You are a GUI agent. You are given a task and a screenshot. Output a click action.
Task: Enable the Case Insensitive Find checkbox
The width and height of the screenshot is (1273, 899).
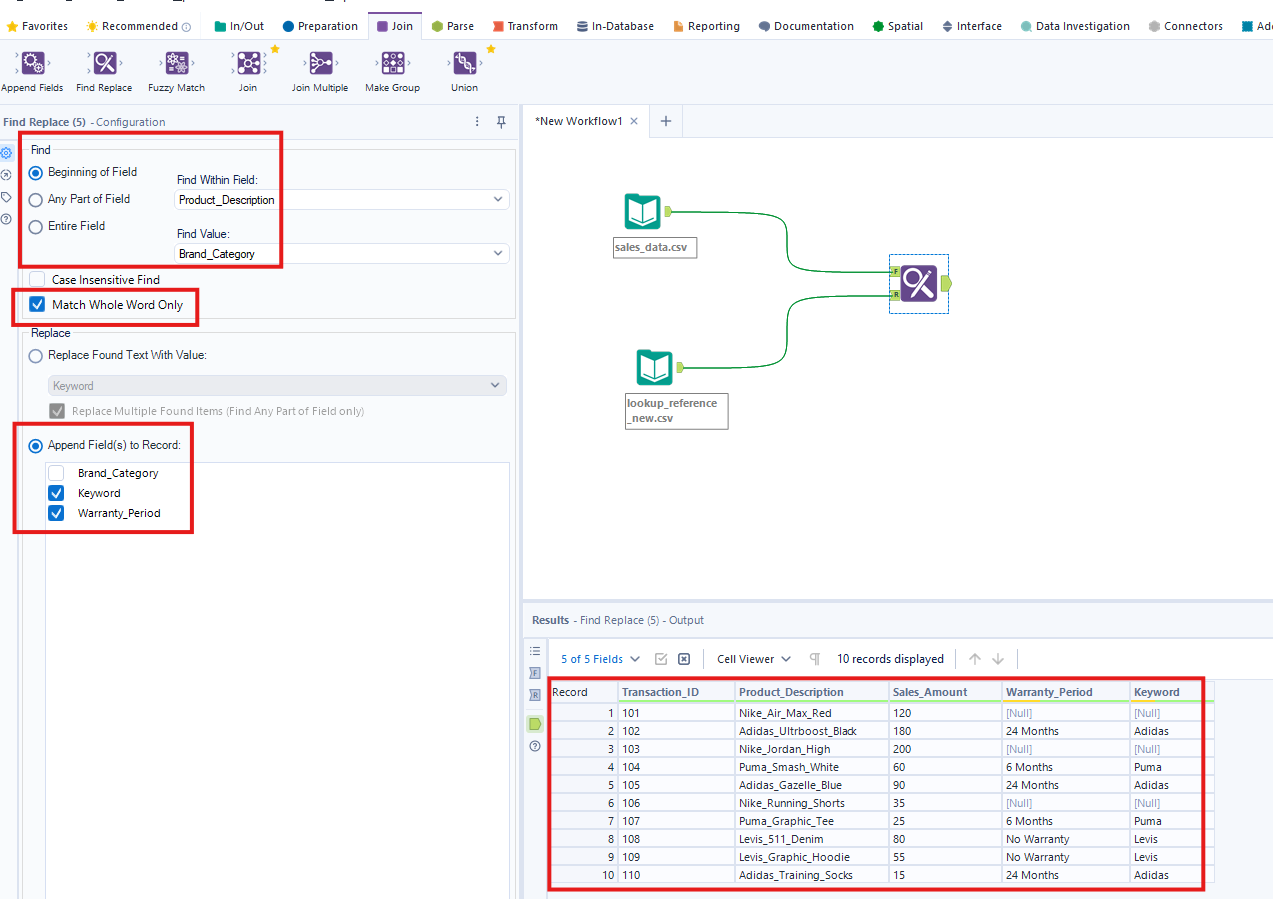tap(37, 280)
